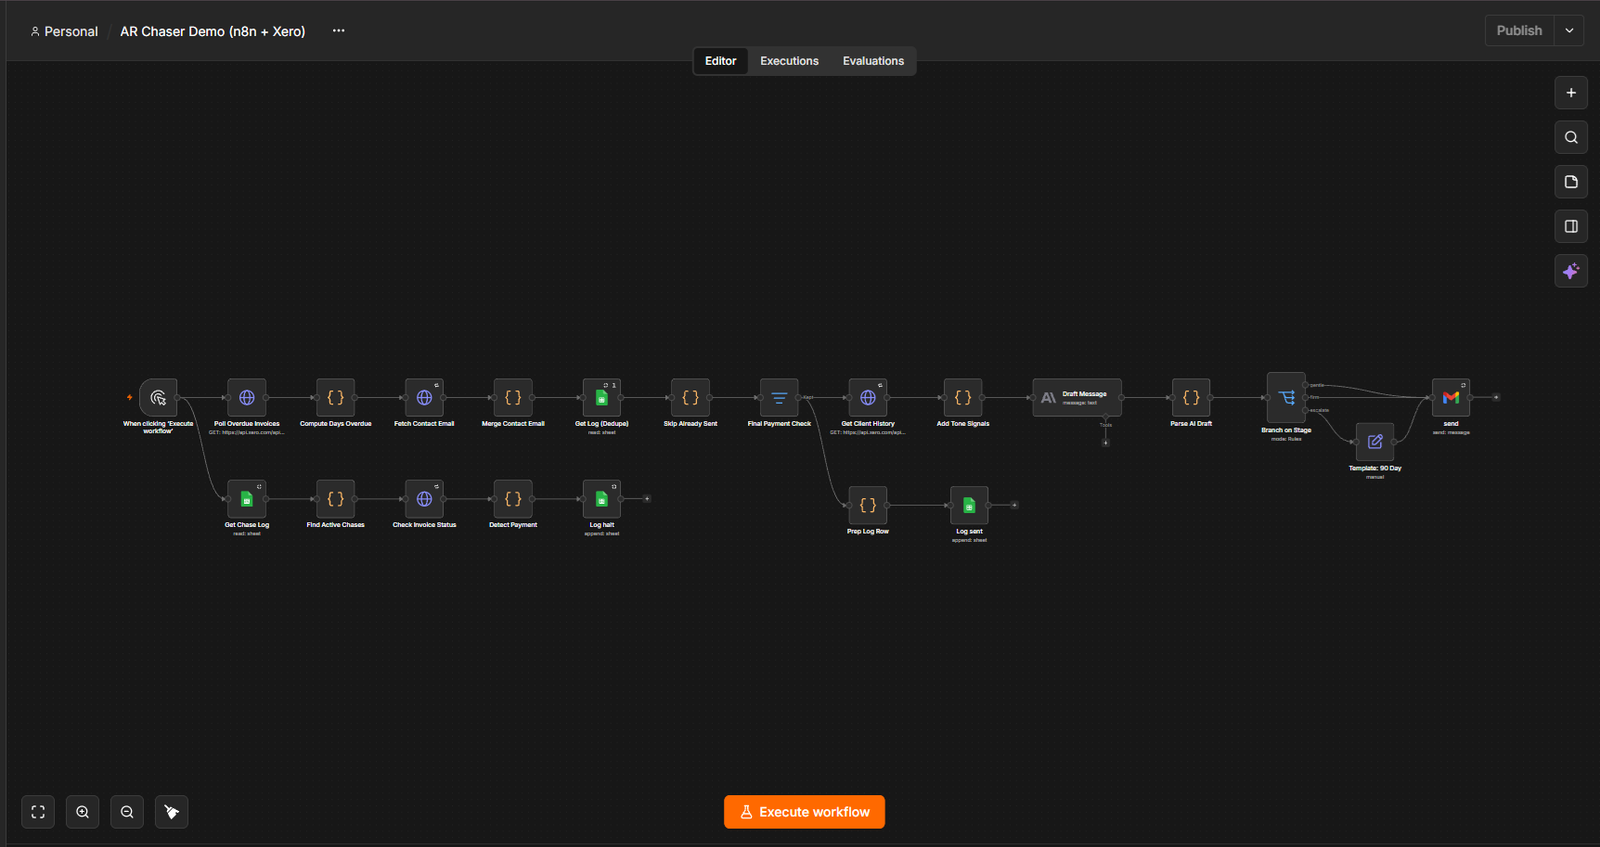
Task: Select the Draft Message AI node
Action: pyautogui.click(x=1077, y=398)
